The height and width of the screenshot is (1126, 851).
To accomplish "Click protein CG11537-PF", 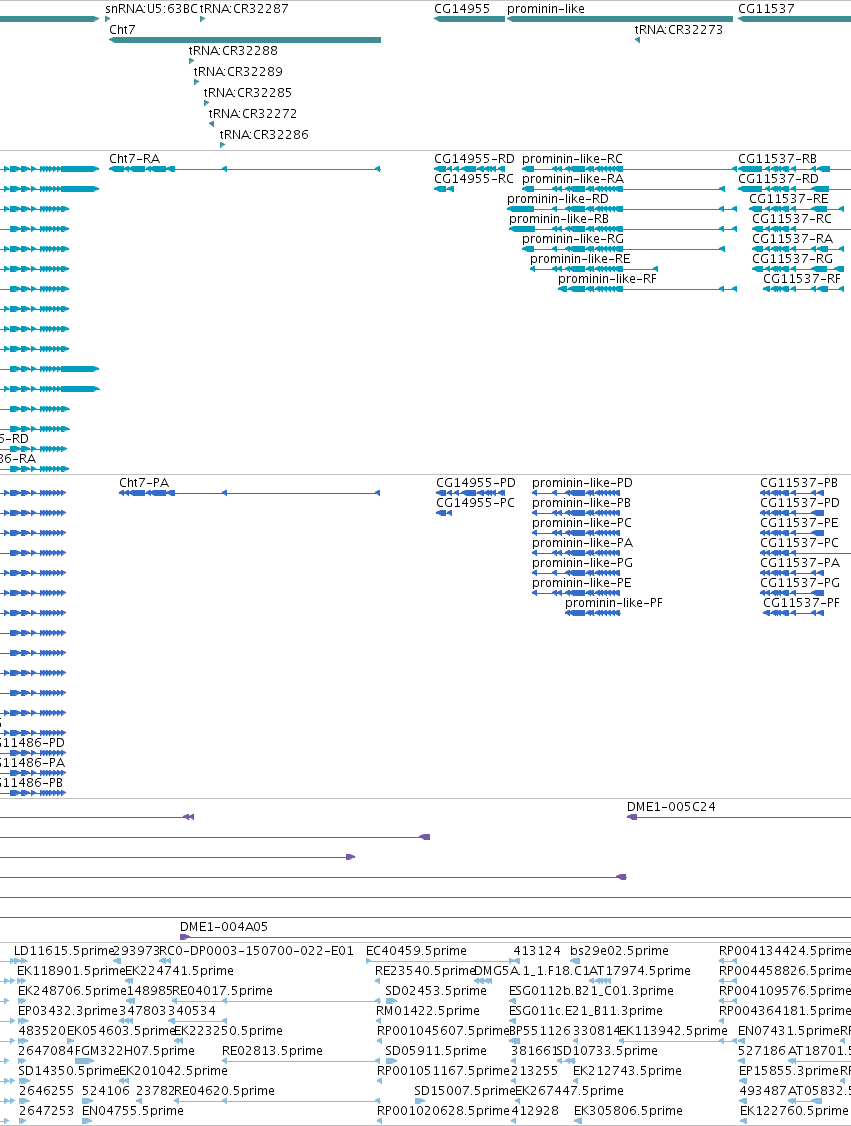I will pos(801,603).
